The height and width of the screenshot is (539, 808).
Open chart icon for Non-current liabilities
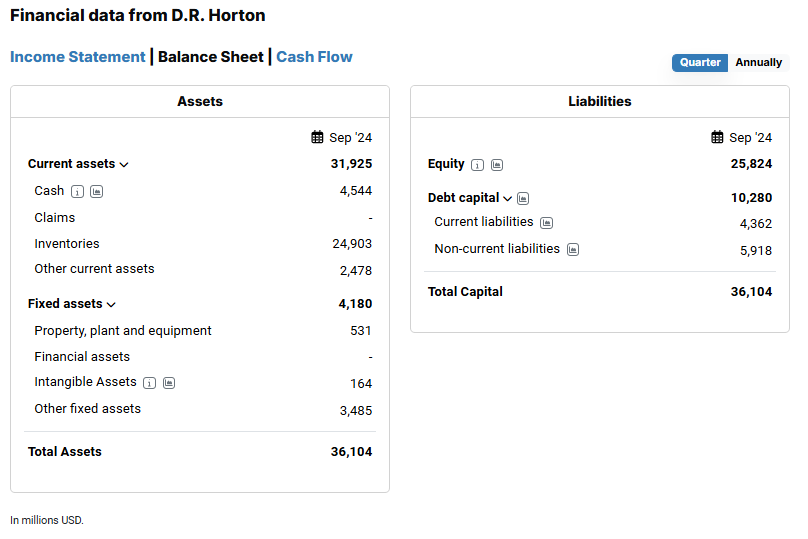click(x=573, y=249)
